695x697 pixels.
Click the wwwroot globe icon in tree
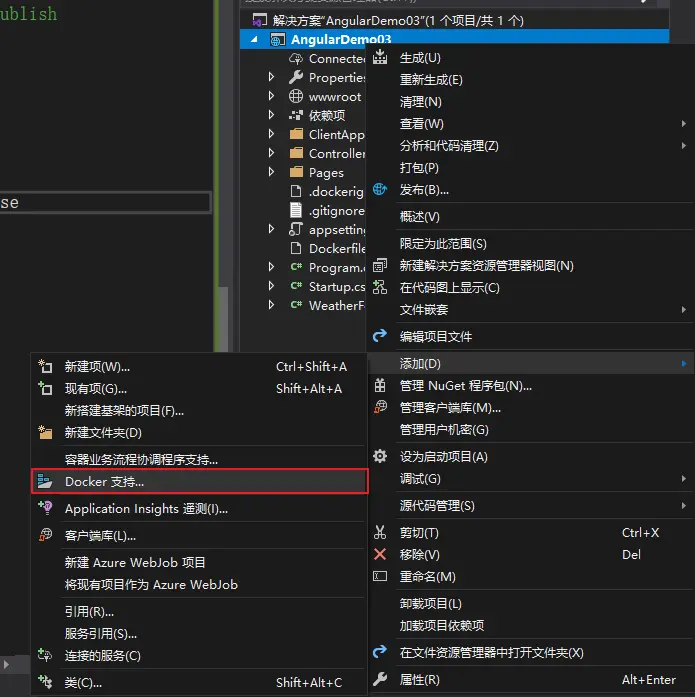(296, 96)
